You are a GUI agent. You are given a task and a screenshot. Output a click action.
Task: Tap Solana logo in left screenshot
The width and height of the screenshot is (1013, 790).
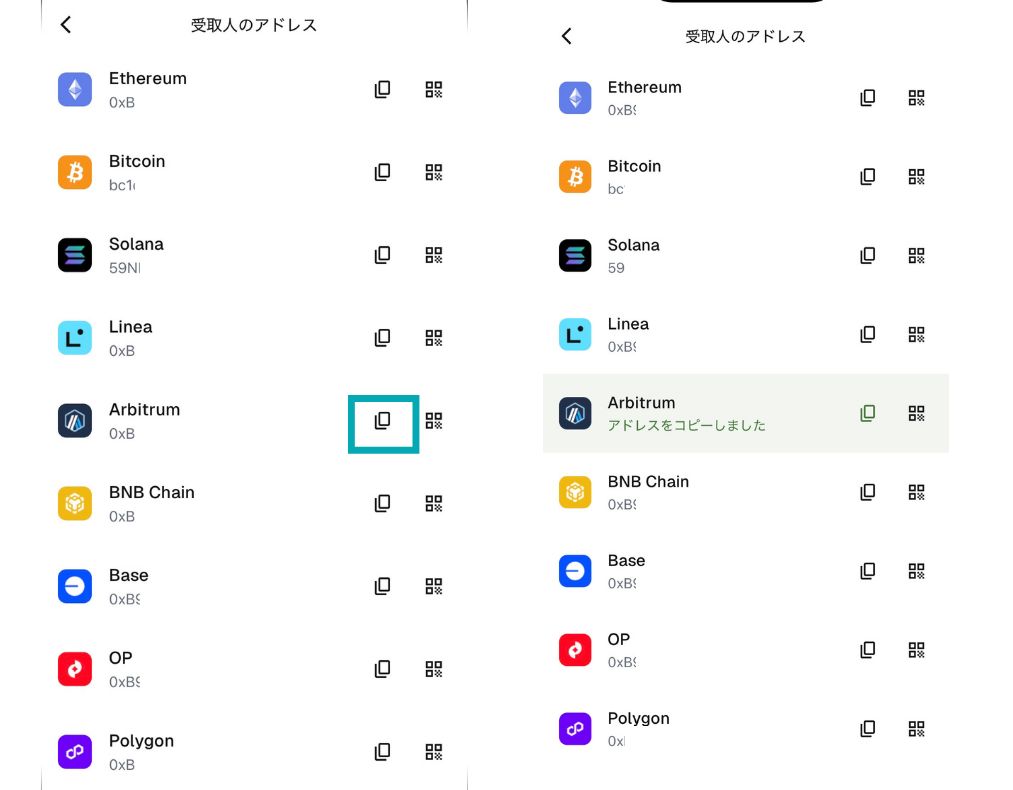click(x=75, y=255)
